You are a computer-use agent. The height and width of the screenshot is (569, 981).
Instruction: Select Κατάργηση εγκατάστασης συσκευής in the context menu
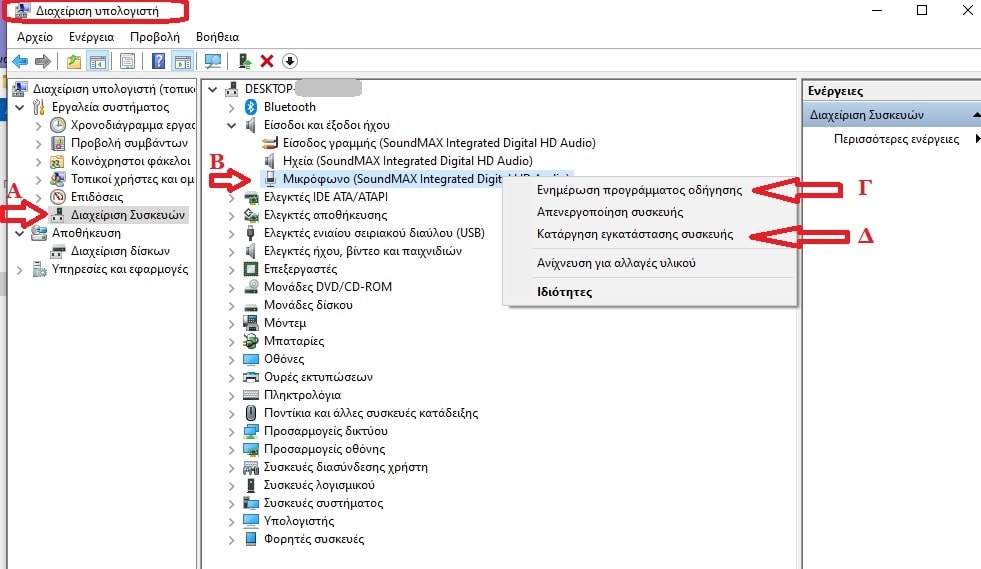coord(635,235)
